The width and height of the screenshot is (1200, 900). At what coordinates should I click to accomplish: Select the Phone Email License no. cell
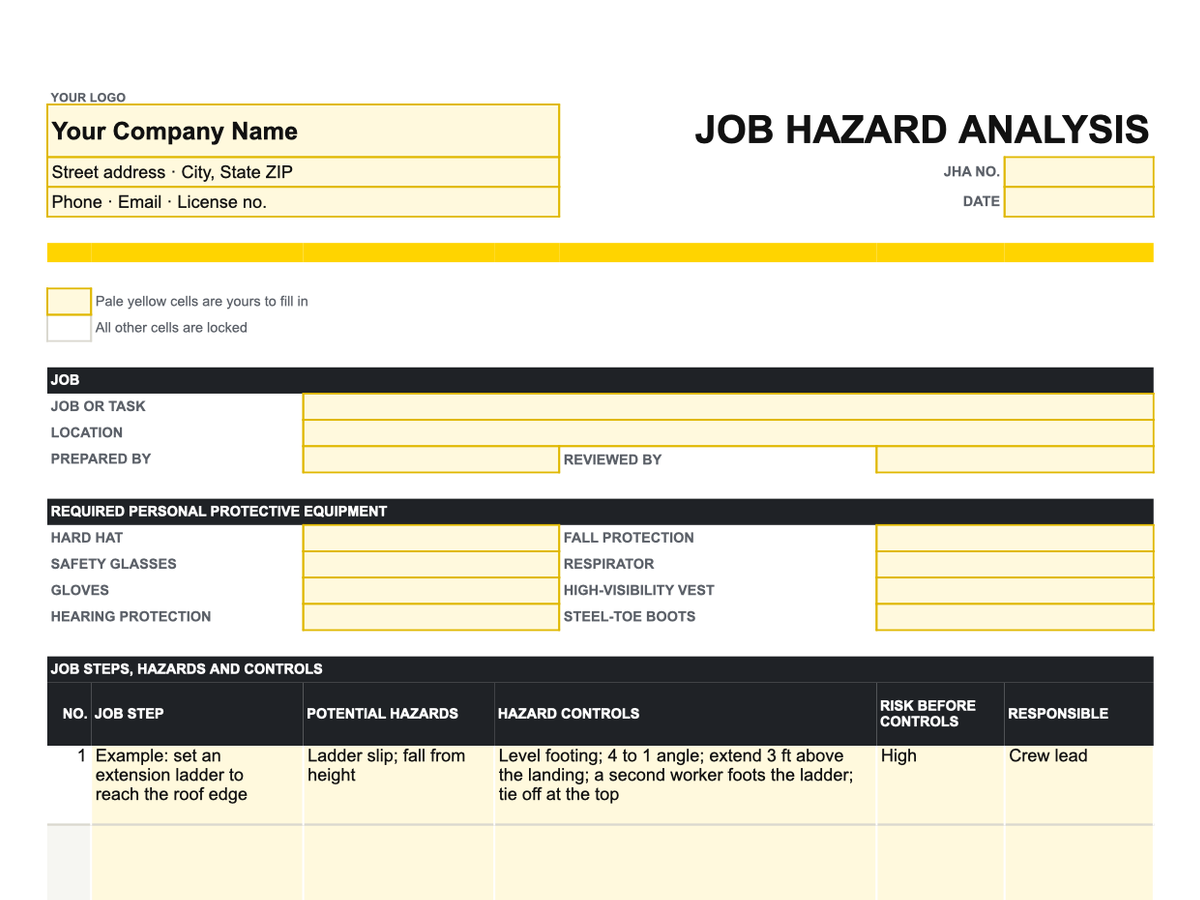tap(303, 202)
